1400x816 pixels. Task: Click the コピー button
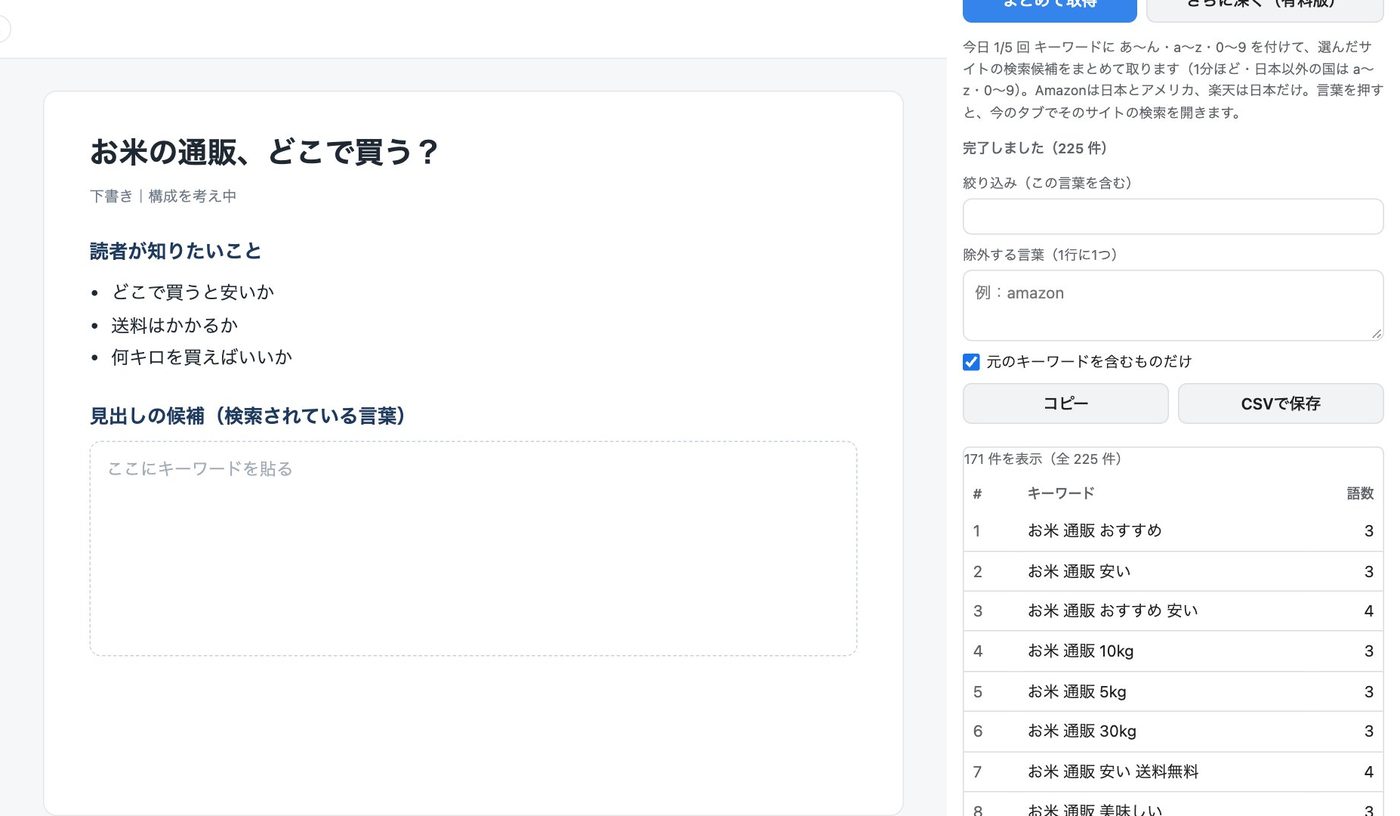(1065, 403)
